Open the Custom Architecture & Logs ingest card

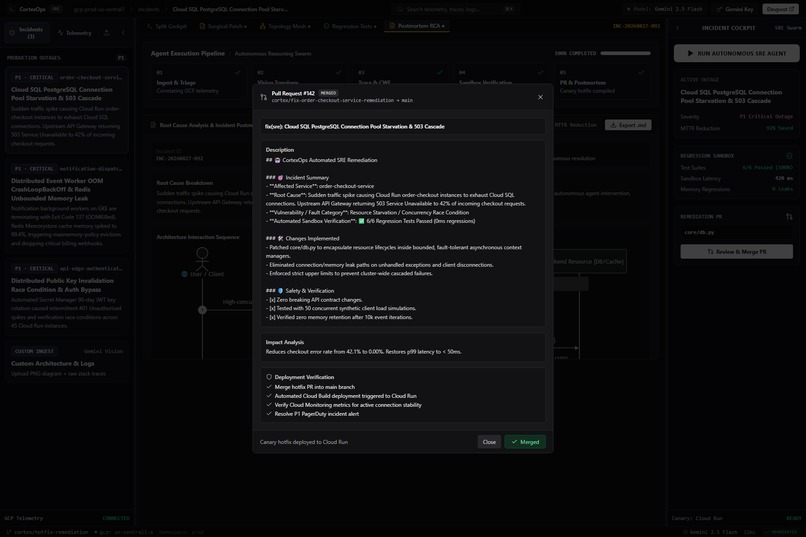click(66, 362)
